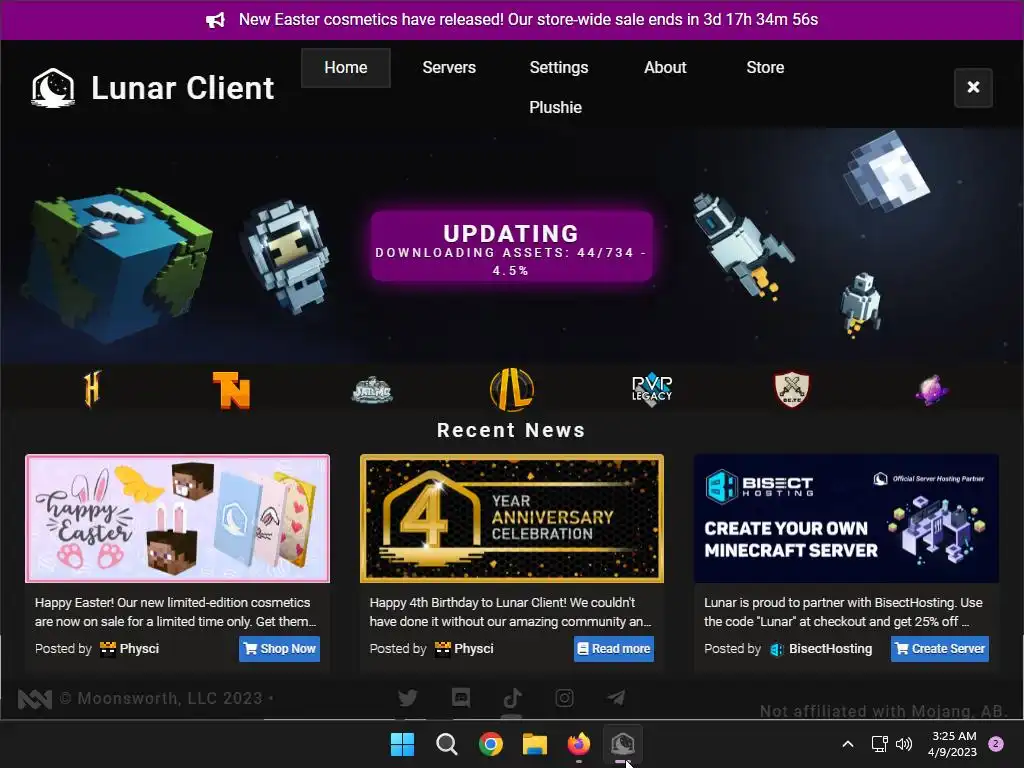This screenshot has width=1024, height=768.
Task: Click the Read more button
Action: click(x=614, y=649)
